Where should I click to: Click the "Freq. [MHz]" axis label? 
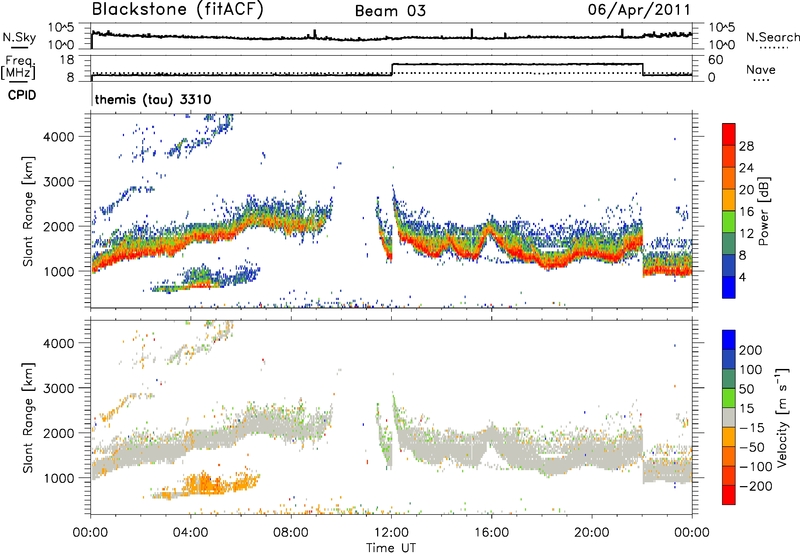(19, 67)
